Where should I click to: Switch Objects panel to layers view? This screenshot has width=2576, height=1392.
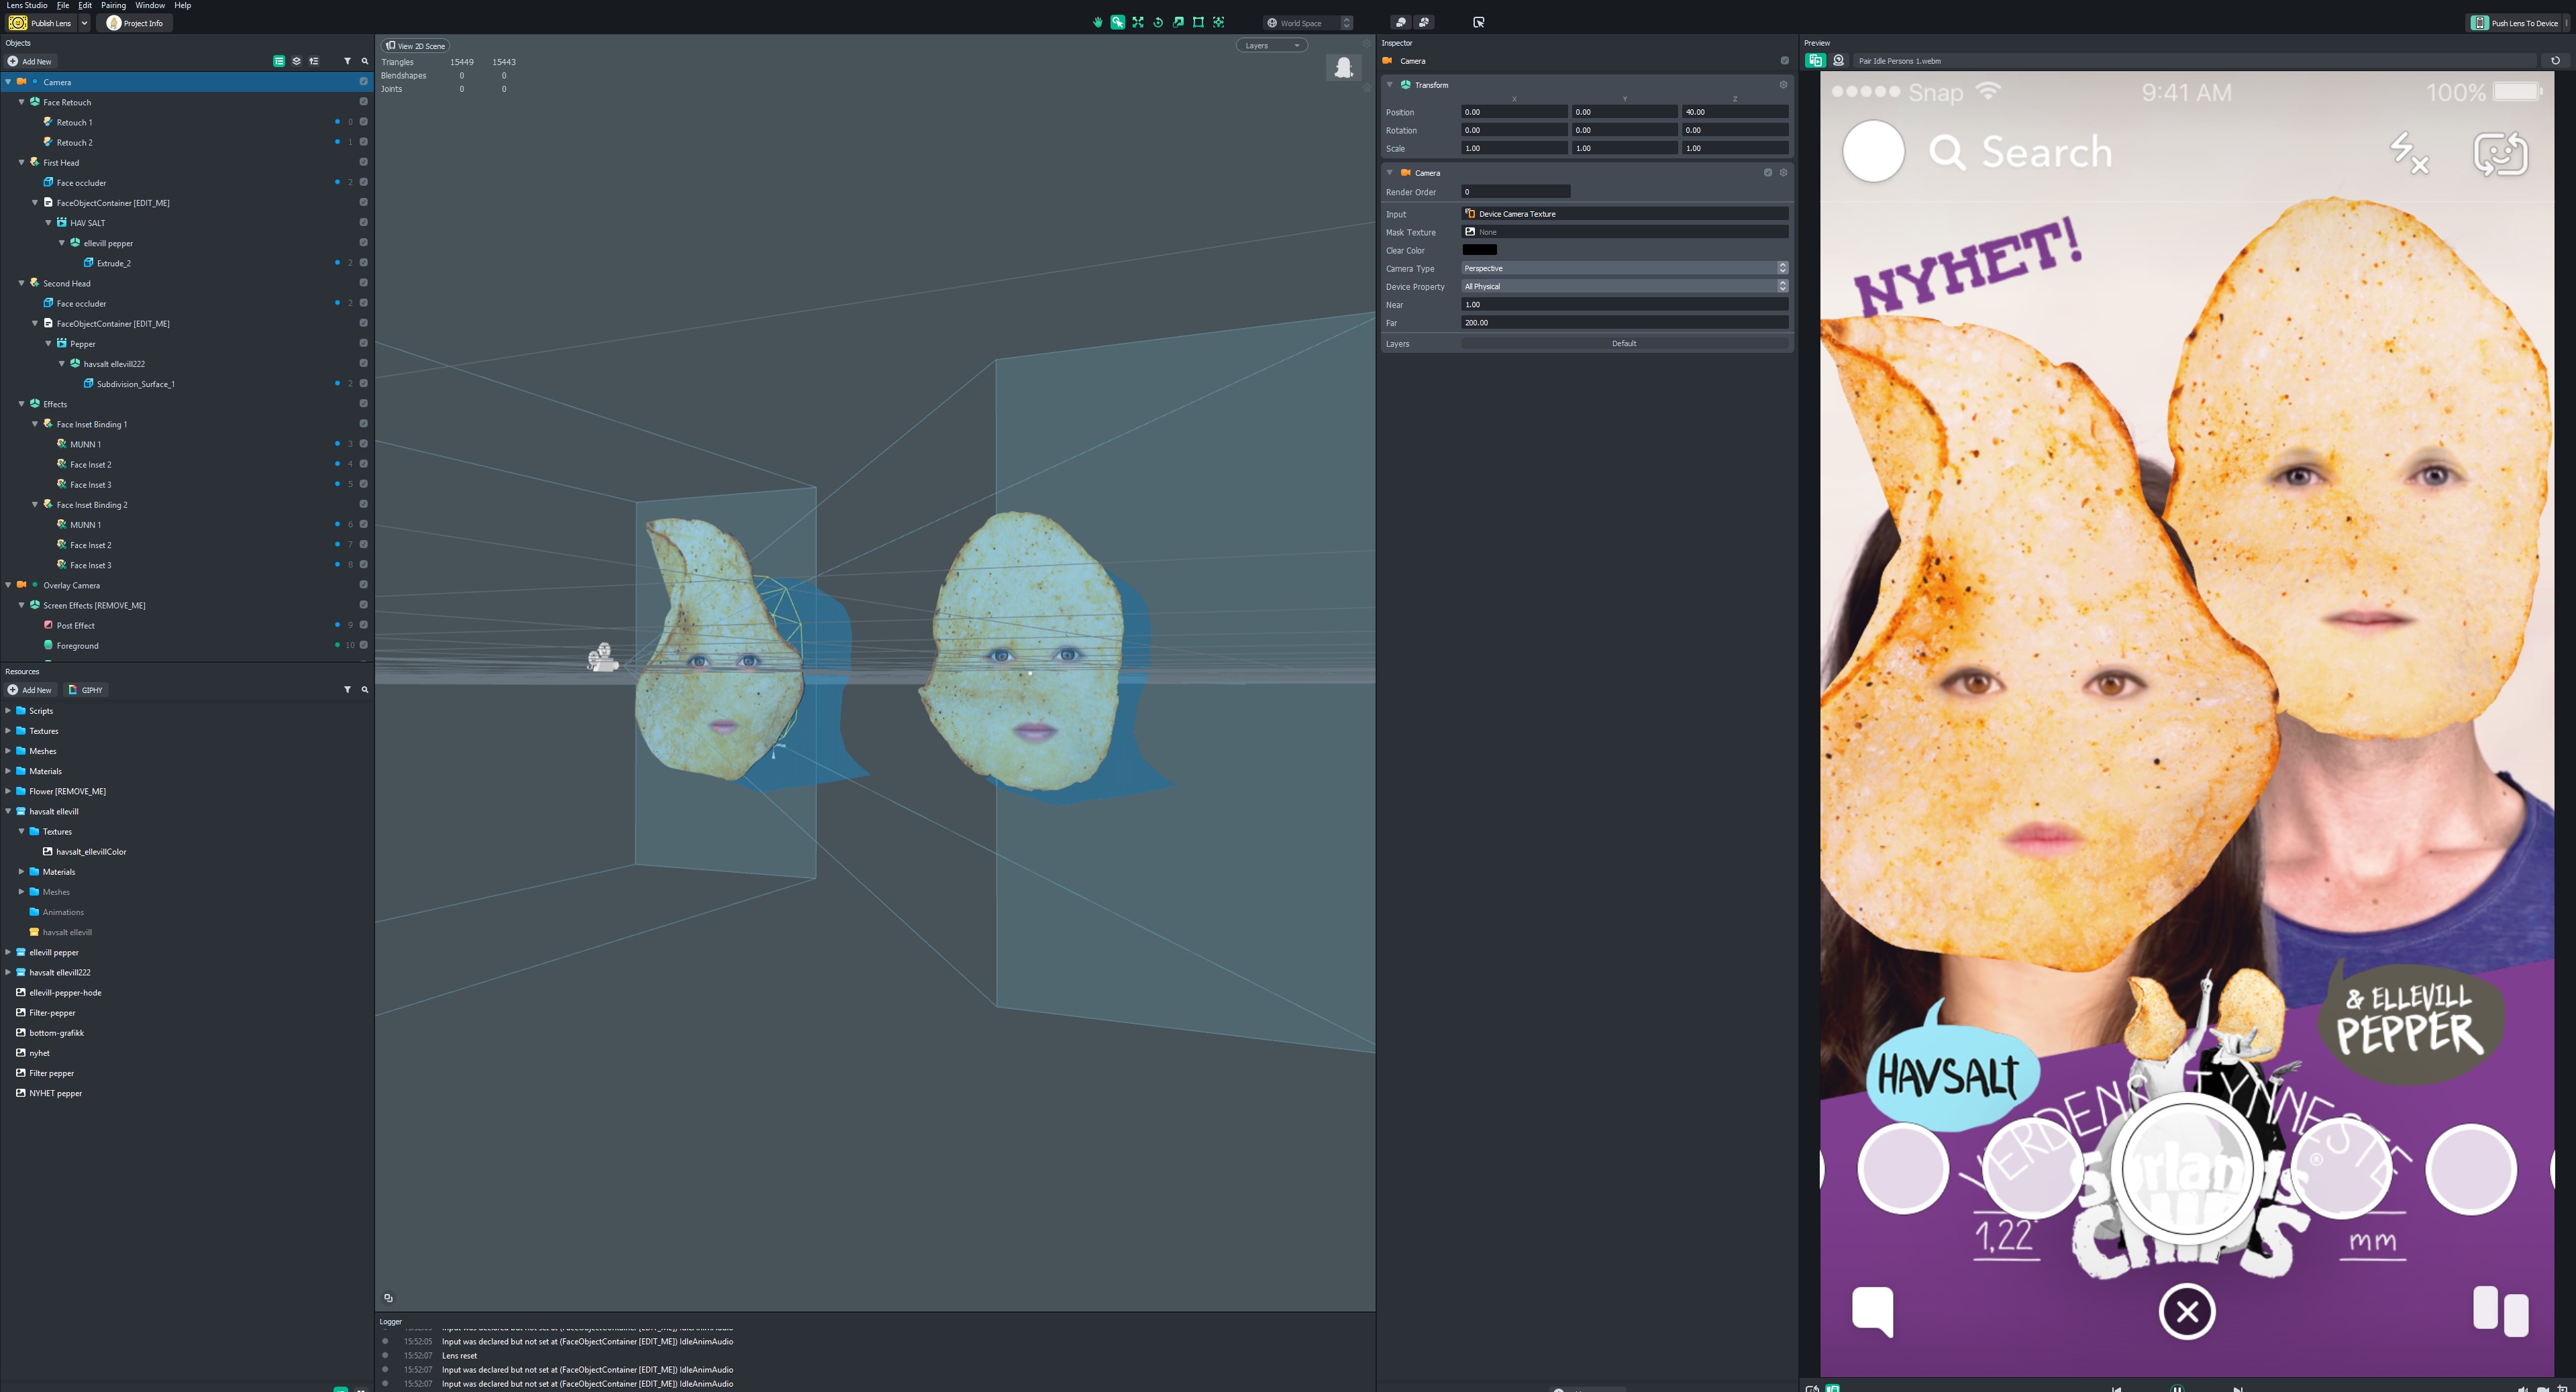pos(296,61)
